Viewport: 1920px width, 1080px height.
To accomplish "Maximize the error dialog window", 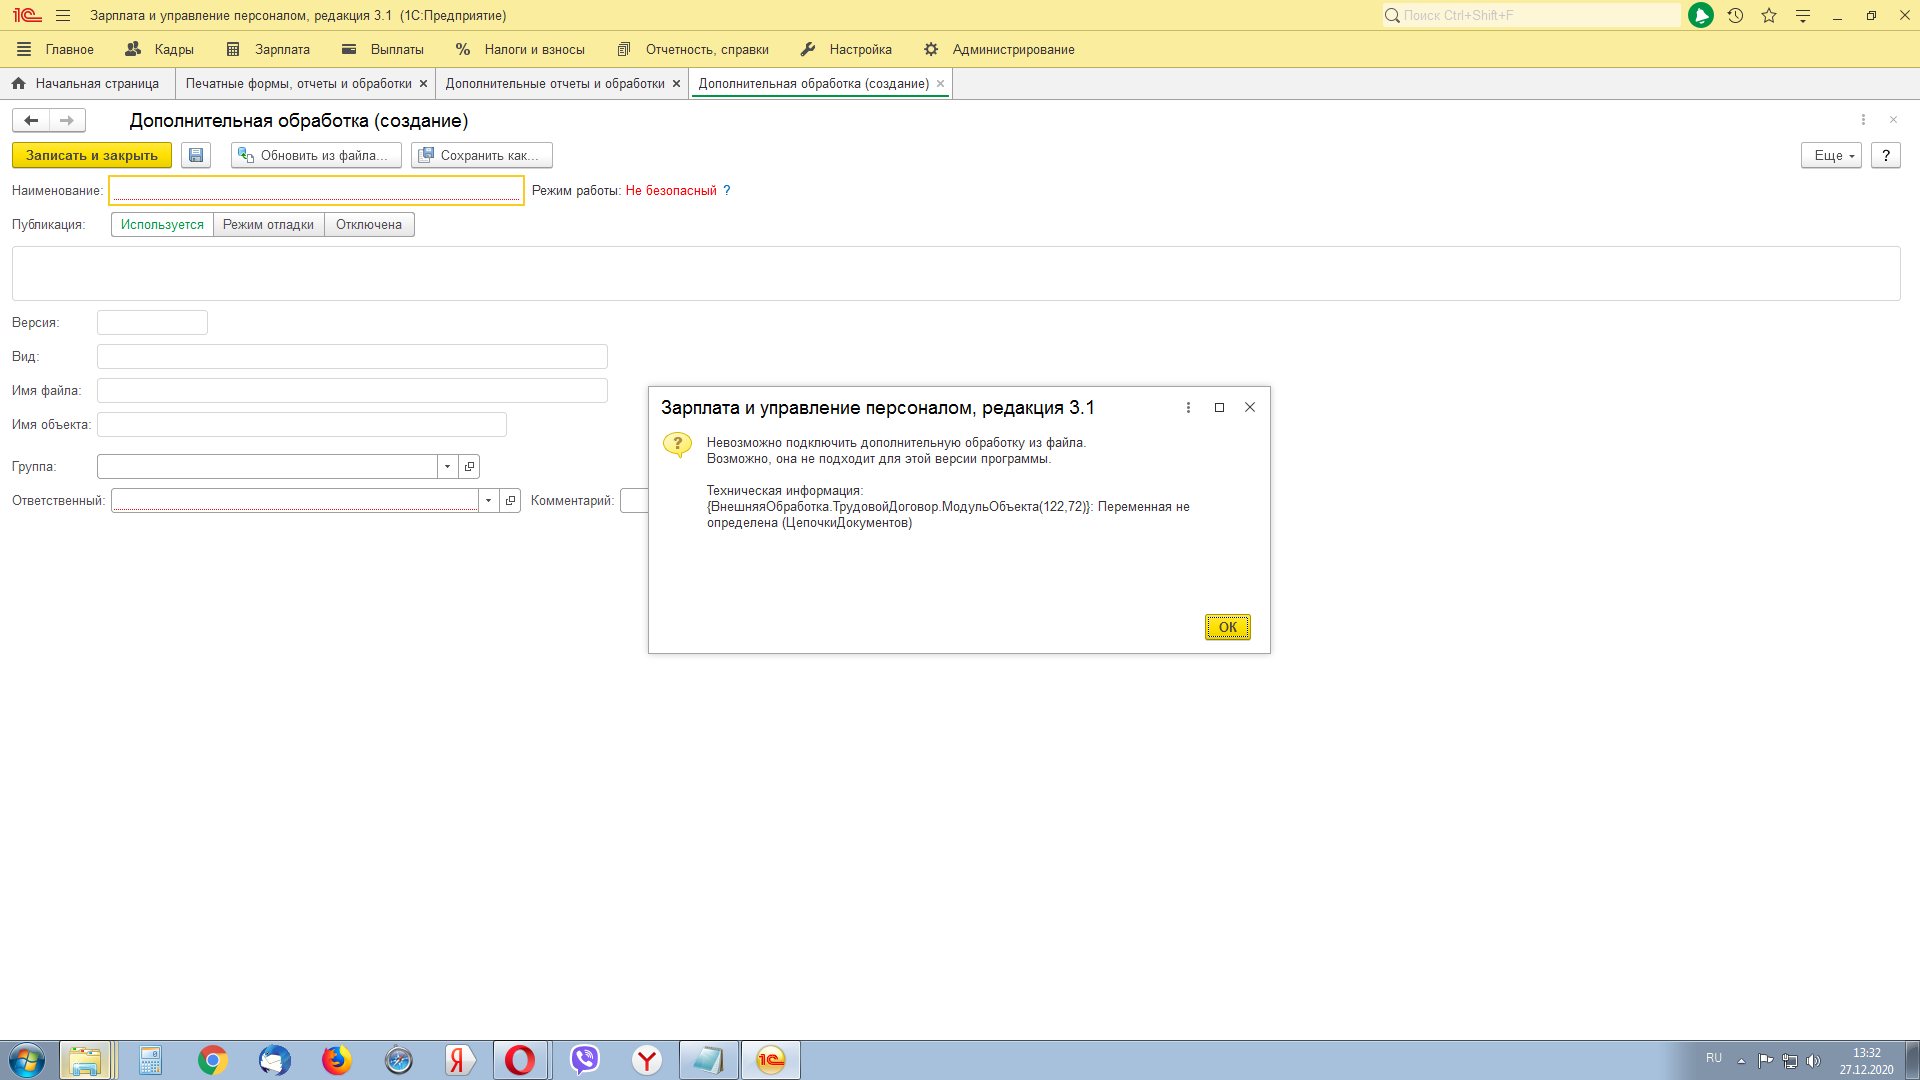I will (1219, 407).
